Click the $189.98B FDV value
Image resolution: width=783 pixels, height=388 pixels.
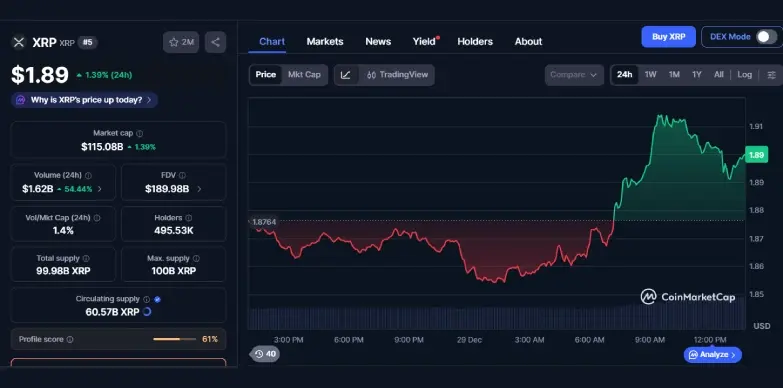167,189
